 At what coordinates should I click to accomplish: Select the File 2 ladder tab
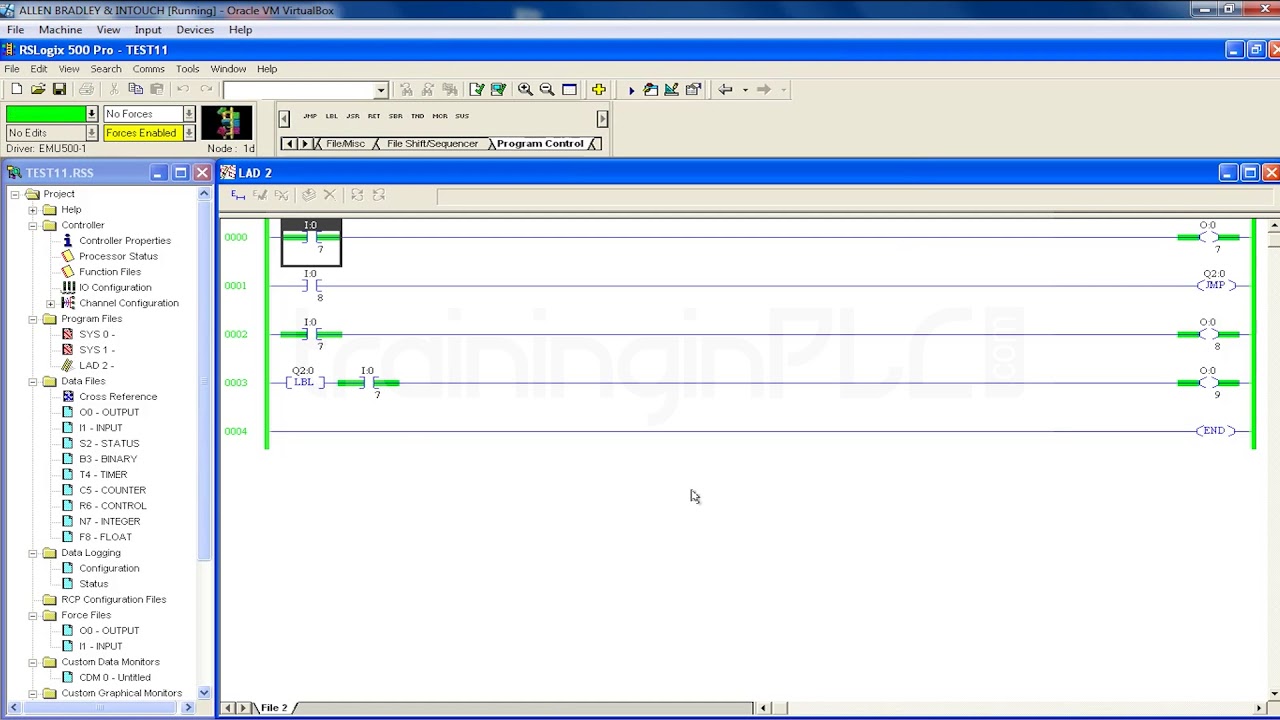click(273, 708)
